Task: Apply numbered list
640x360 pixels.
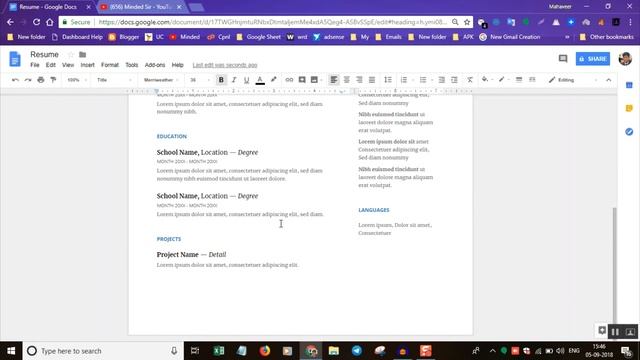Action: [404, 80]
